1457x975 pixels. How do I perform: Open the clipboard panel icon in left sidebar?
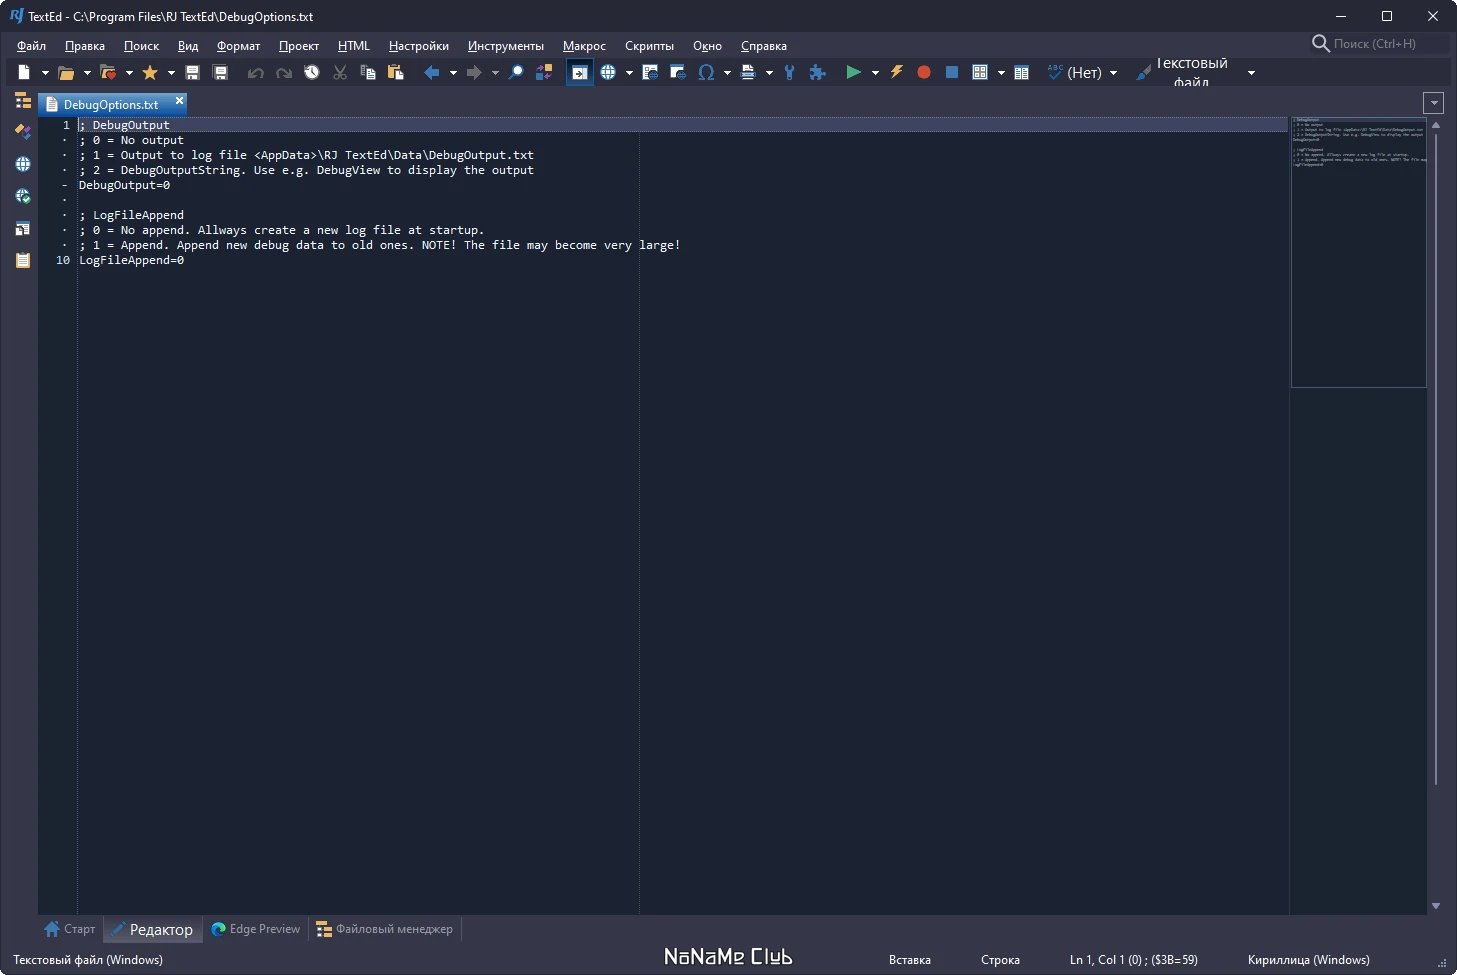[x=23, y=260]
